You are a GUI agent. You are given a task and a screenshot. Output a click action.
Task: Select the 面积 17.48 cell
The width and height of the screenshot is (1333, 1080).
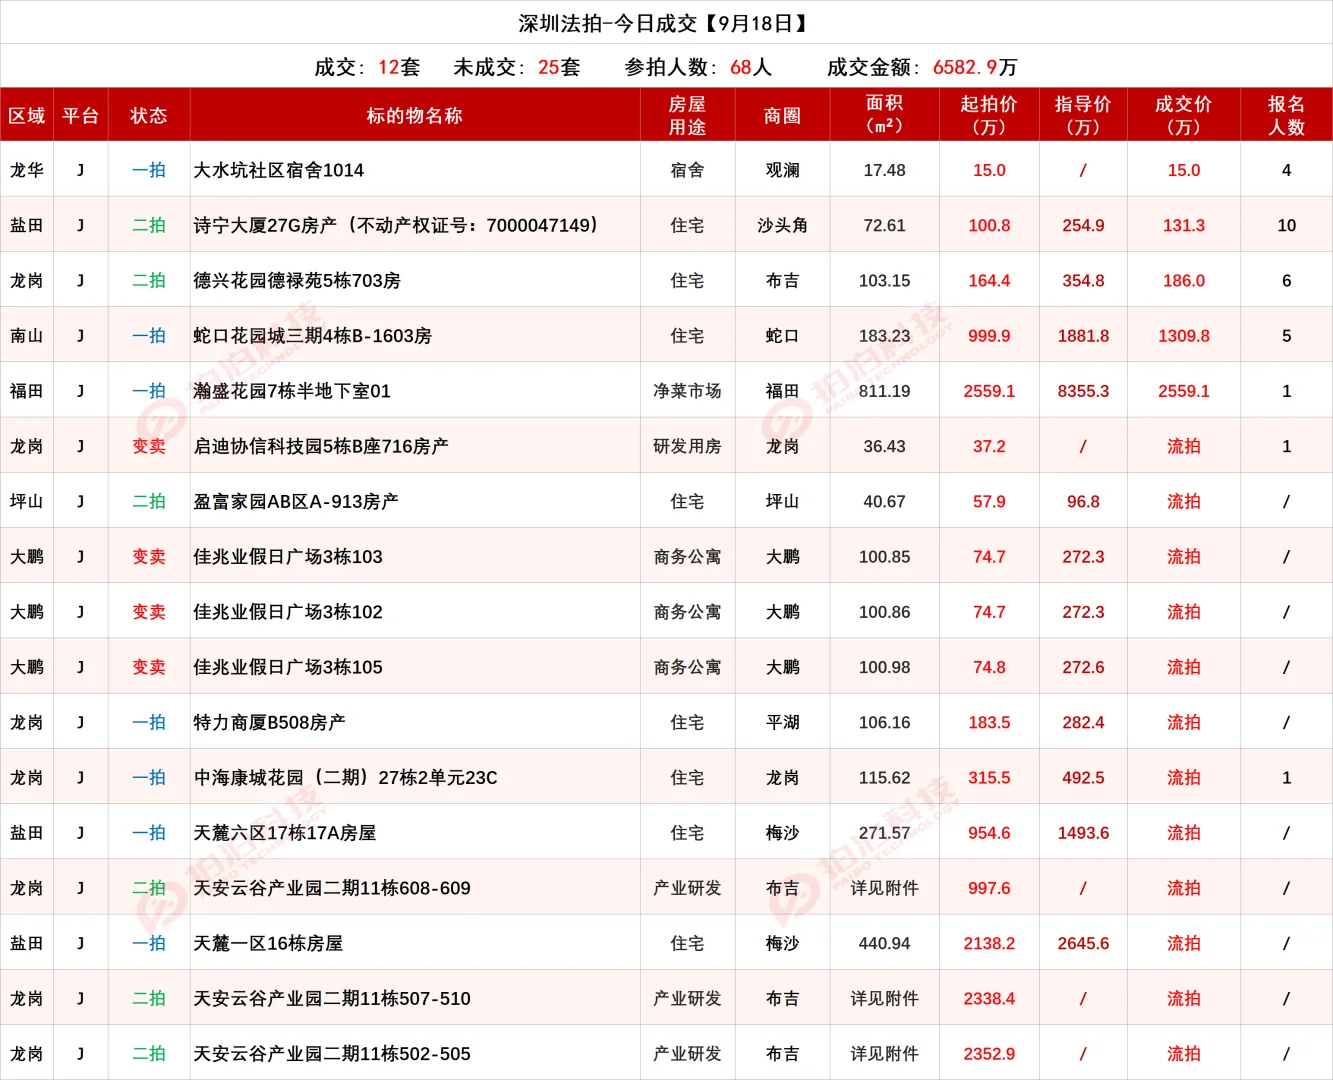tap(885, 170)
